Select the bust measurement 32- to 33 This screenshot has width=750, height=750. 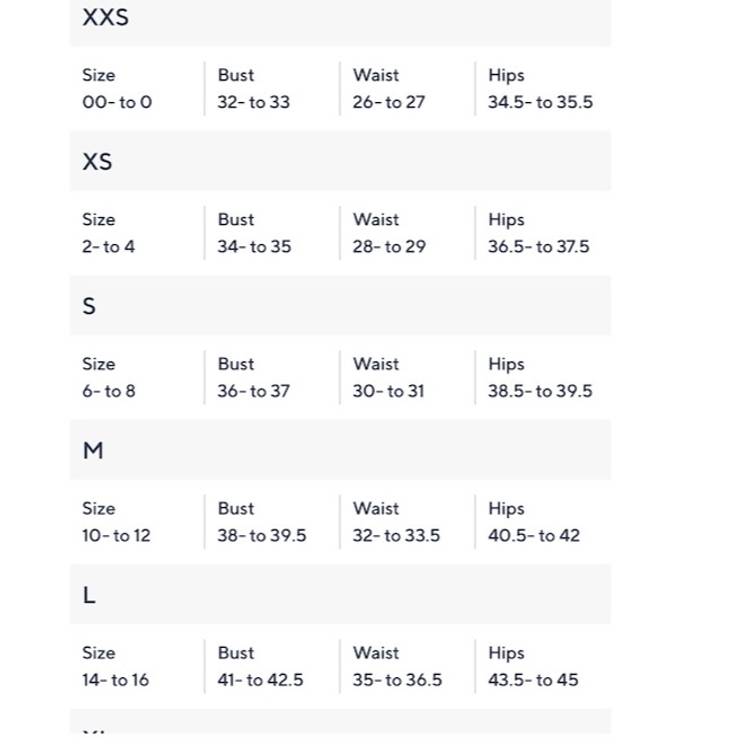254,102
